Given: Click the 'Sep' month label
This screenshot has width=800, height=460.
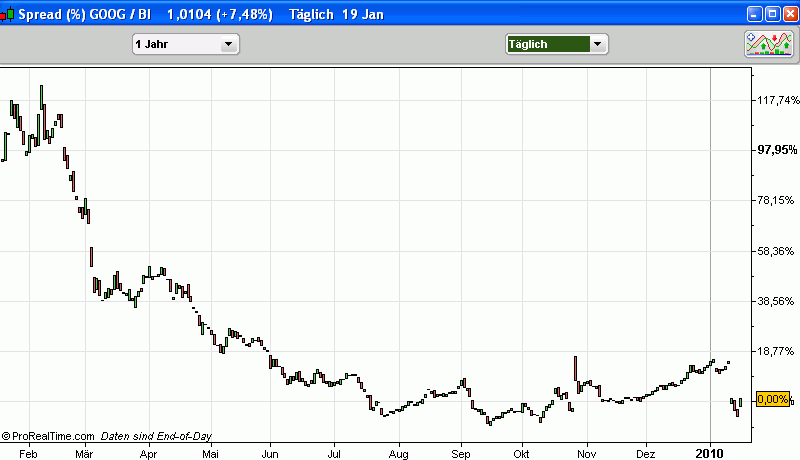Looking at the screenshot, I should click(461, 453).
